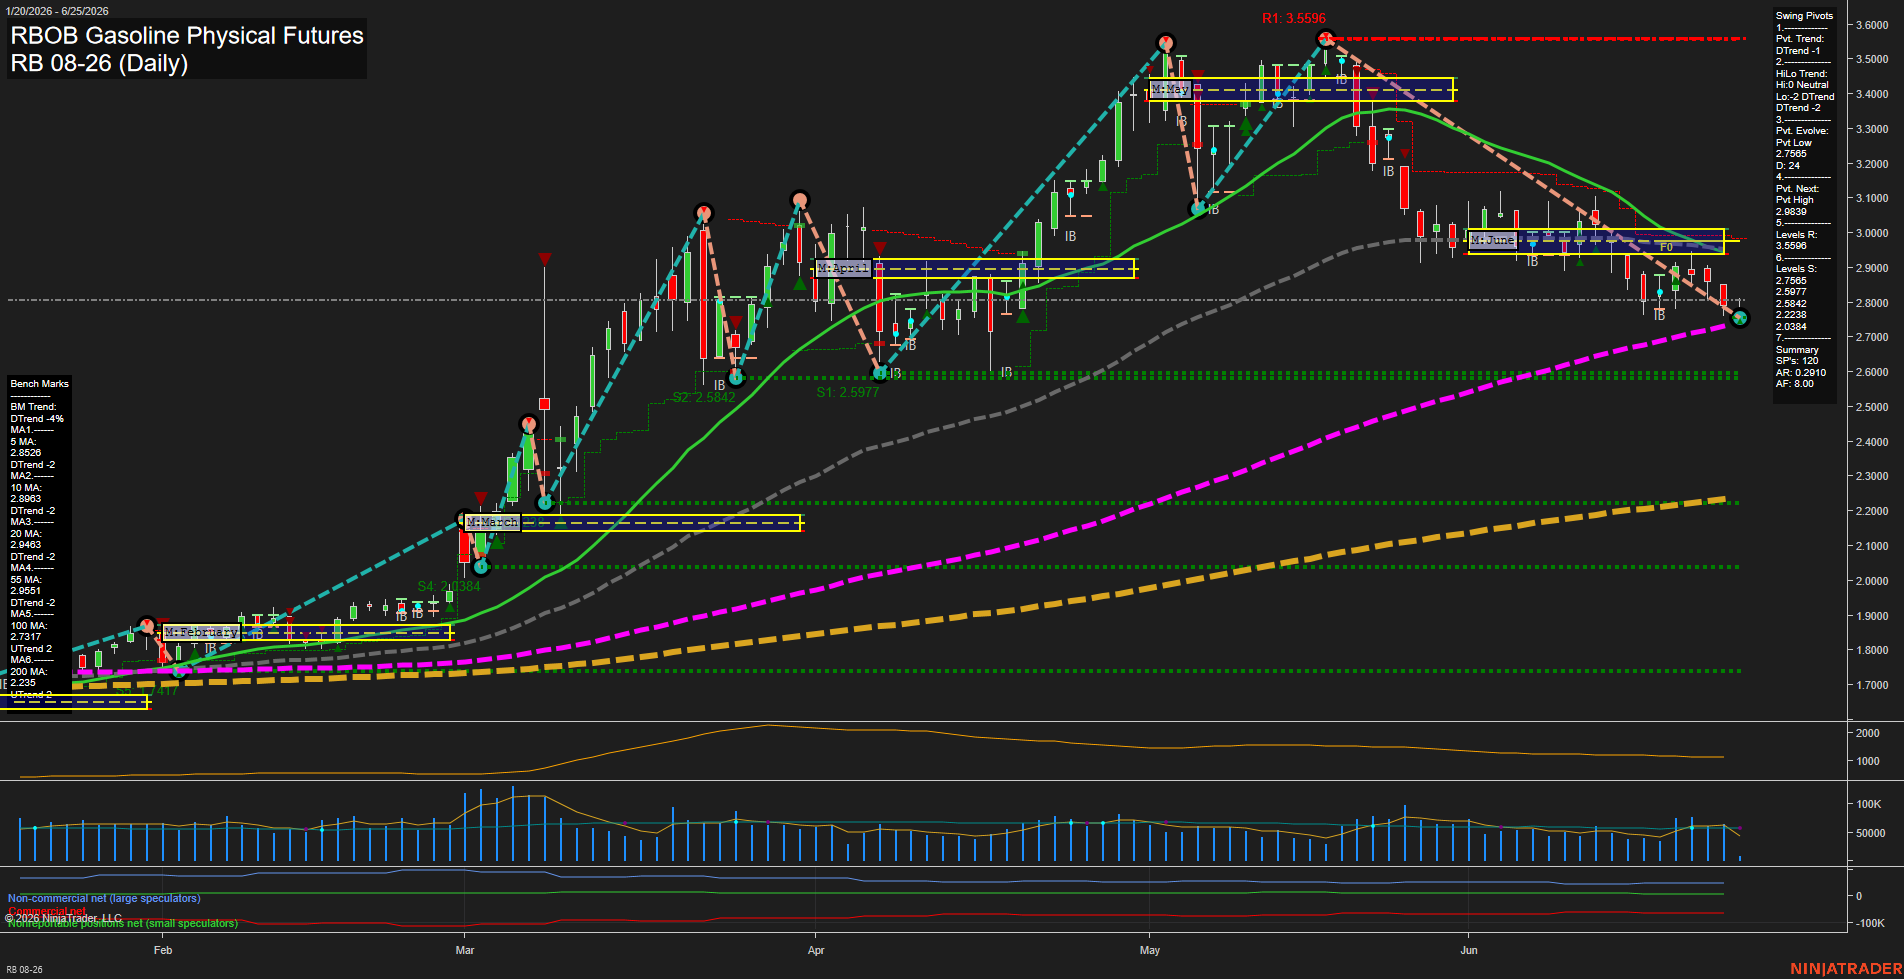The width and height of the screenshot is (1904, 979).
Task: Click the F0 label in June box
Action: (x=1666, y=248)
